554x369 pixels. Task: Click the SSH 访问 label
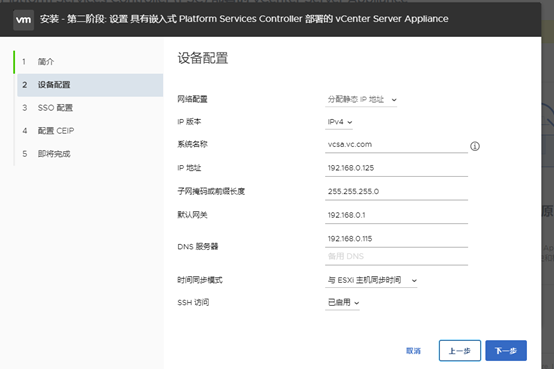click(x=193, y=303)
